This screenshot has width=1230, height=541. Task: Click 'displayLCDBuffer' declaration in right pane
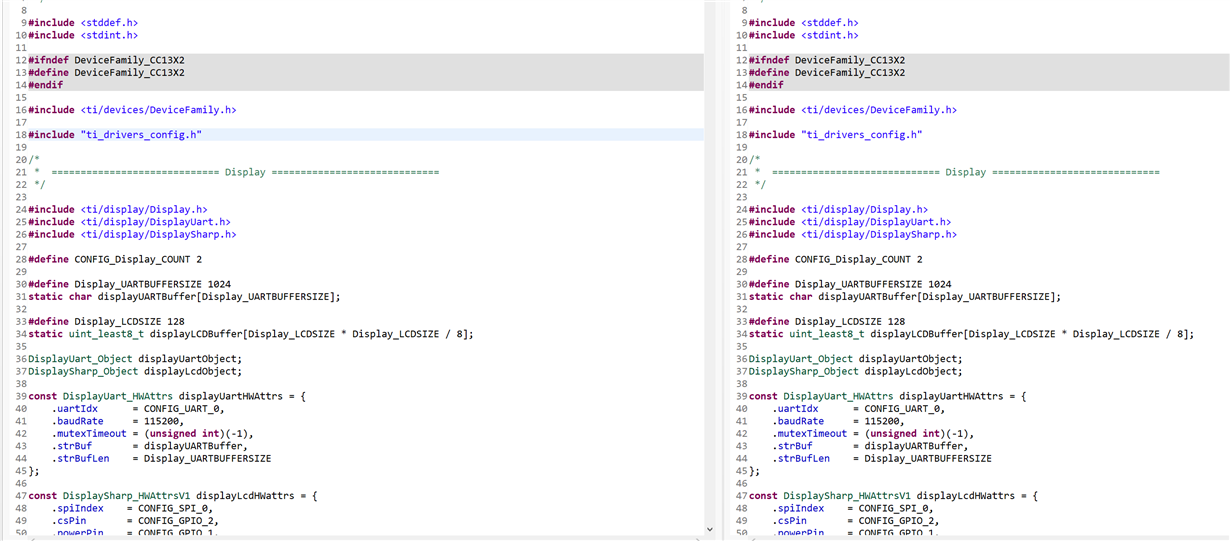(x=971, y=334)
